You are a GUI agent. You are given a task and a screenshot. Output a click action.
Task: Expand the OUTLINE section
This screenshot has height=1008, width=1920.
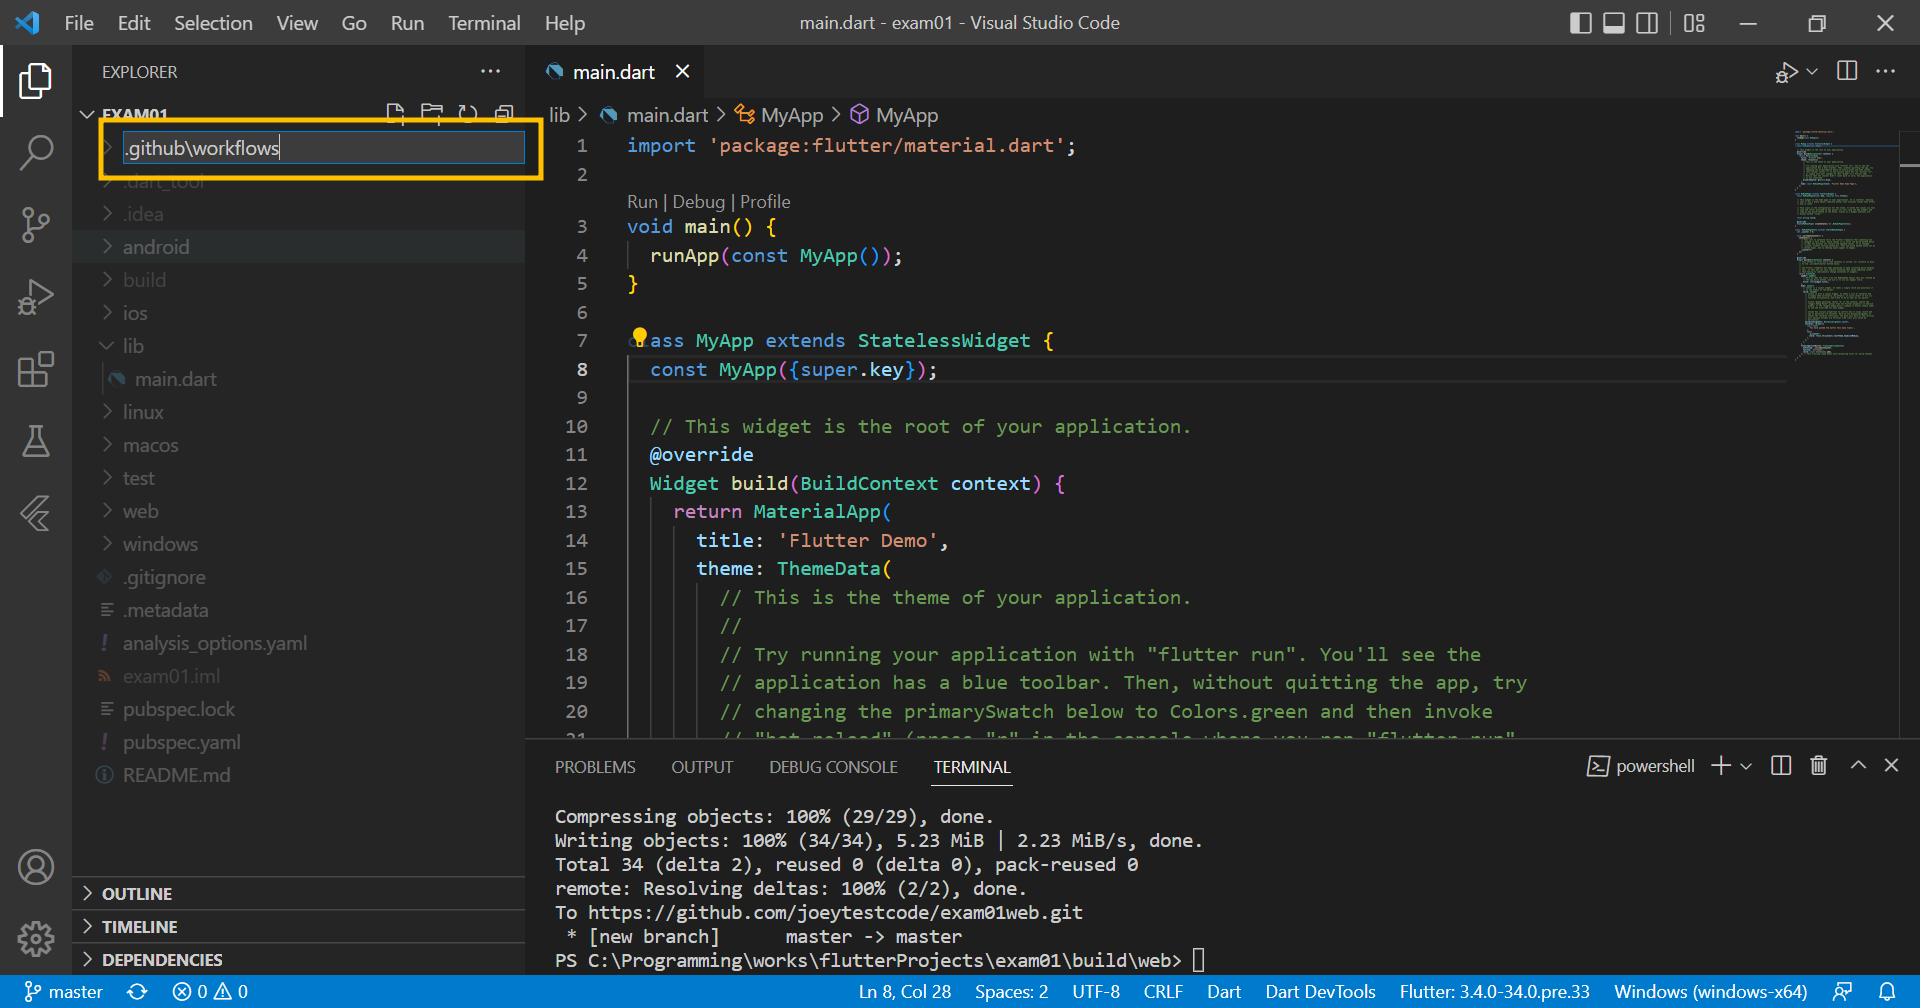click(x=298, y=893)
